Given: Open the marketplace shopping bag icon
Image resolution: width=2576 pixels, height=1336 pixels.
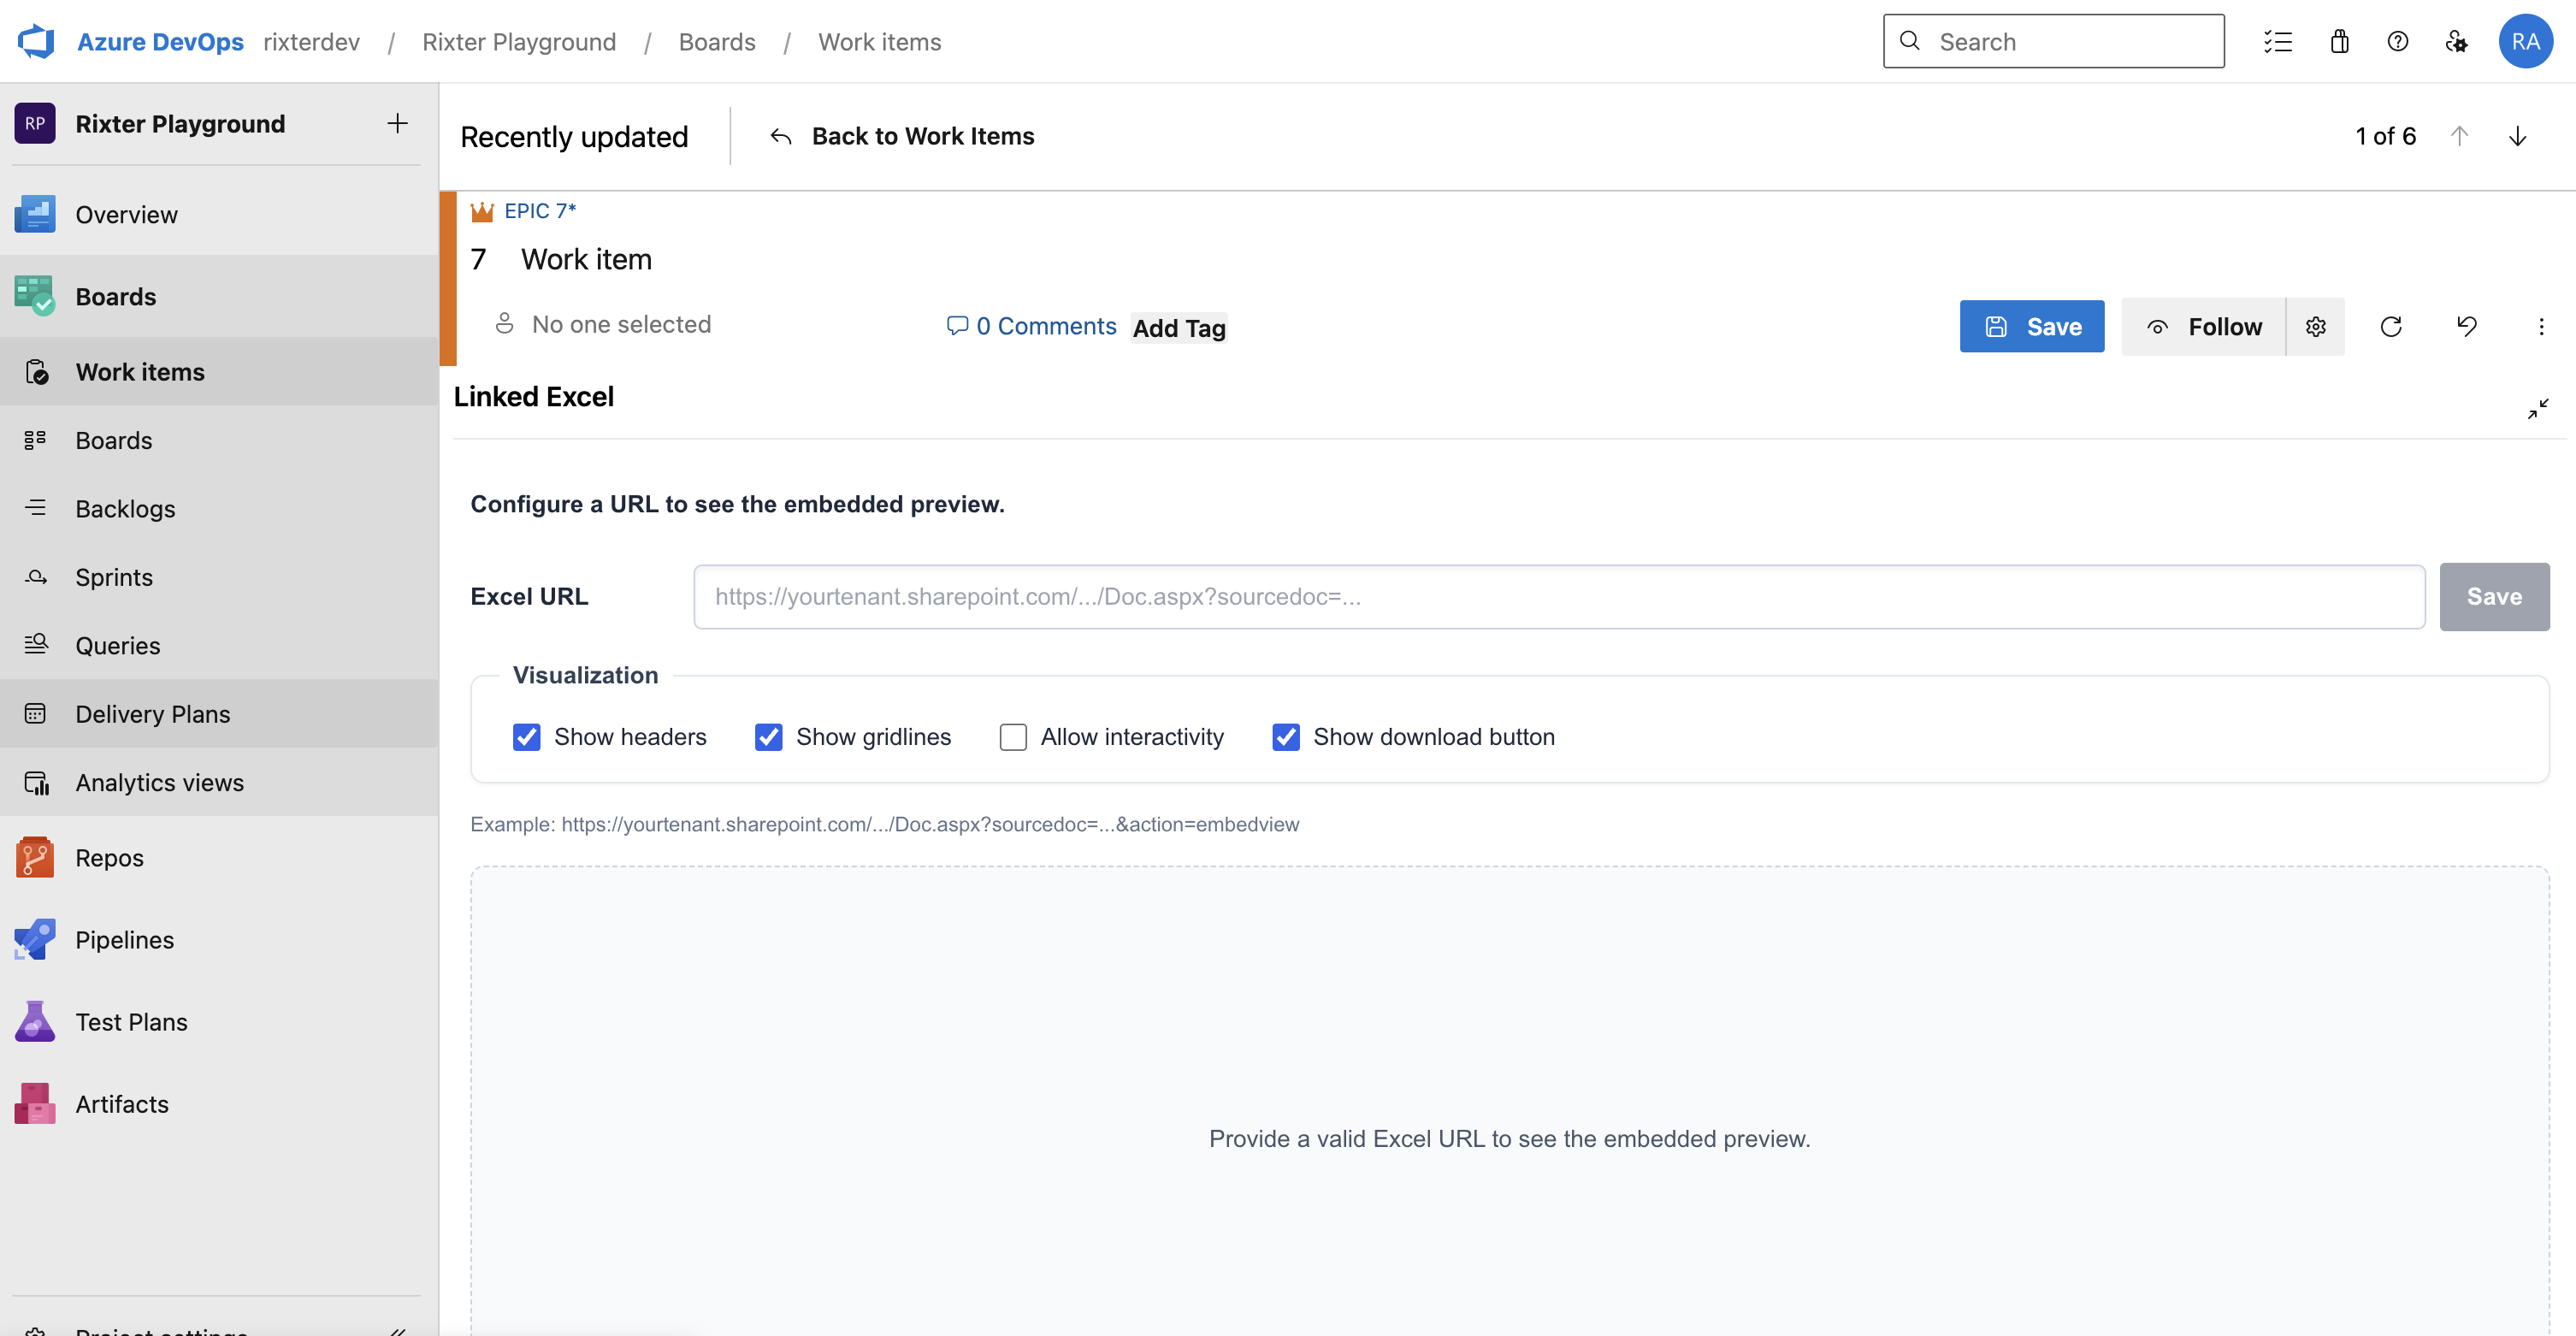Looking at the screenshot, I should pyautogui.click(x=2339, y=42).
